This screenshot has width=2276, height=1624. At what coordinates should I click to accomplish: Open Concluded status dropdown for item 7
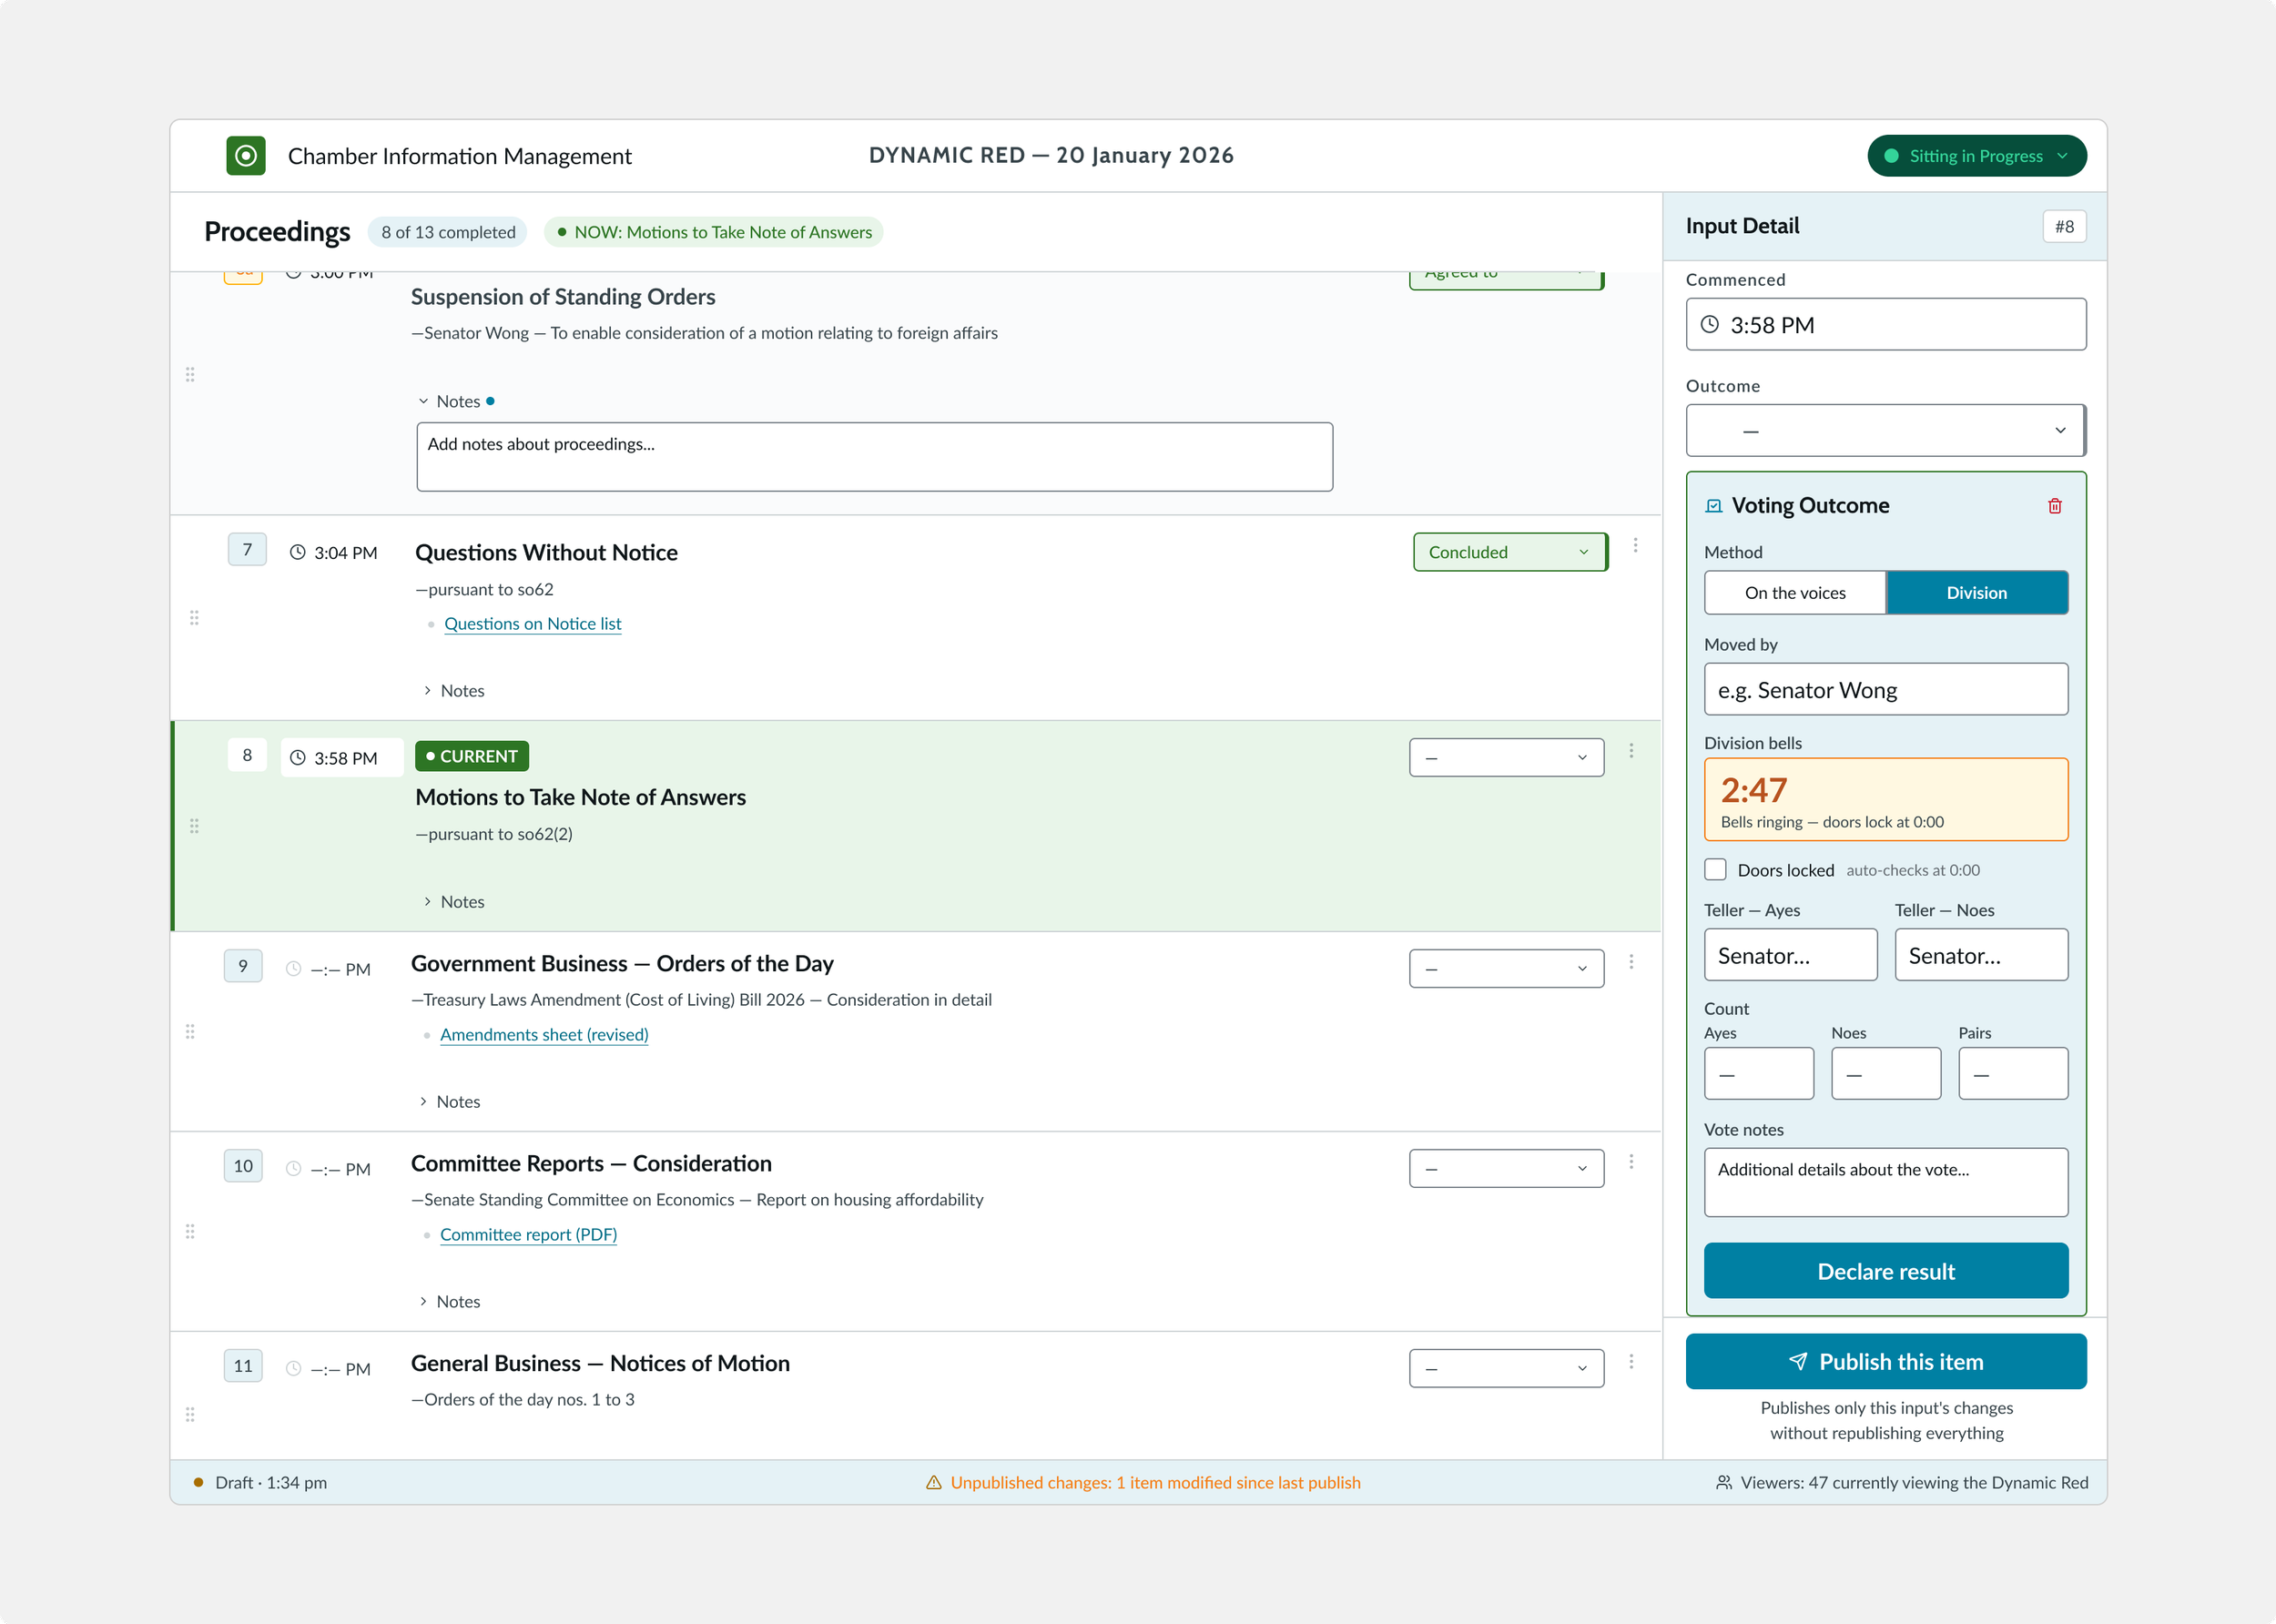tap(1509, 552)
